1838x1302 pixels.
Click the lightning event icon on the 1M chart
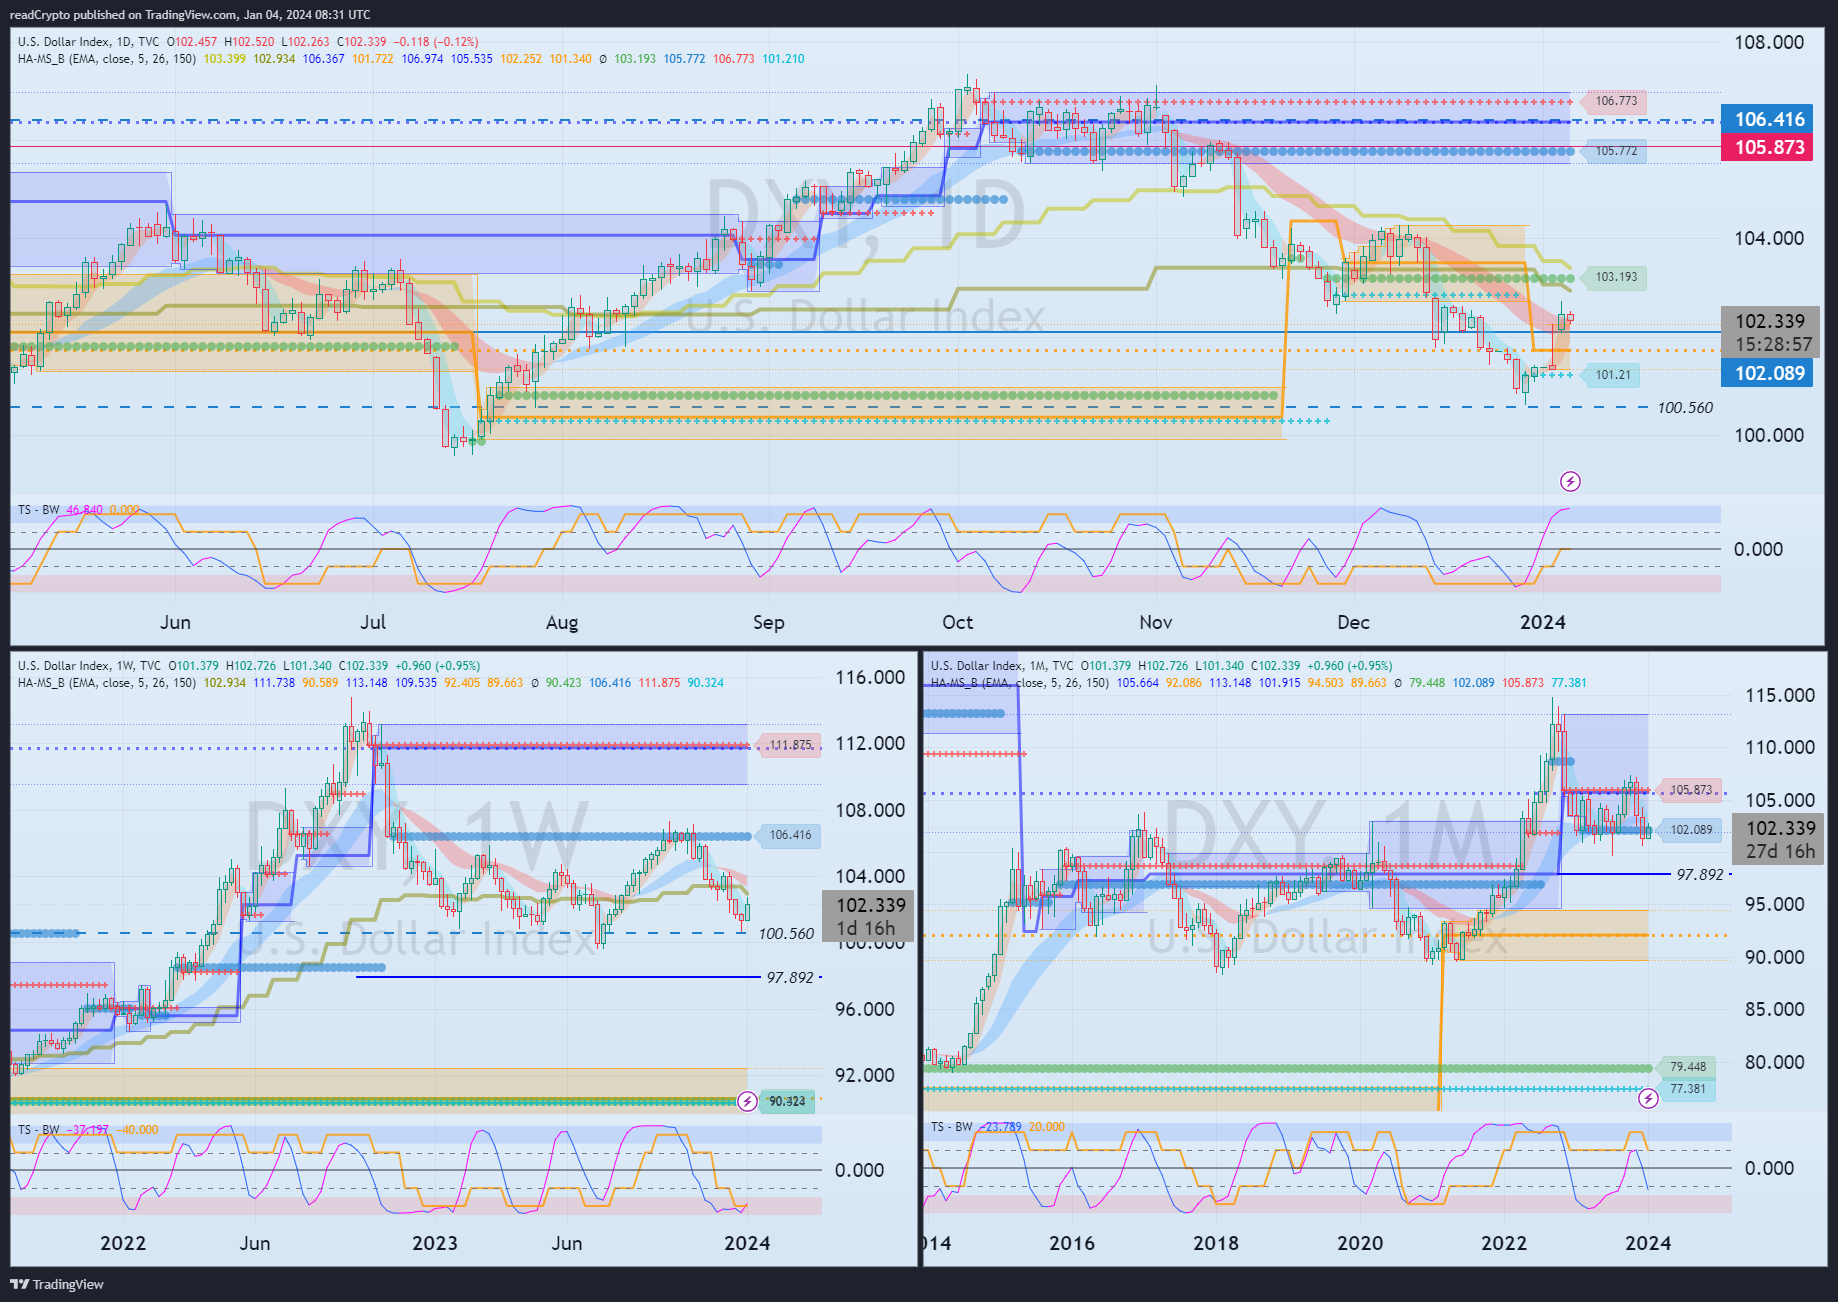1648,1098
